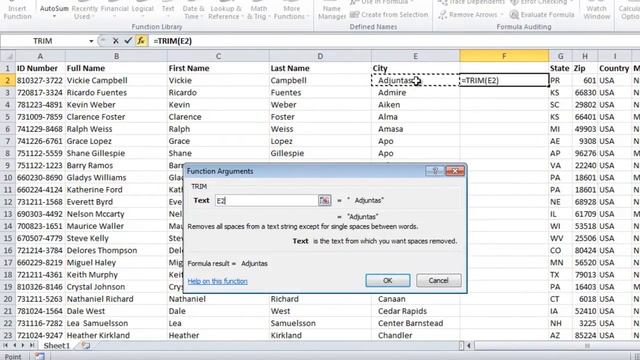Go to first sheet navigation arrow
The image size is (640, 360).
point(6,346)
